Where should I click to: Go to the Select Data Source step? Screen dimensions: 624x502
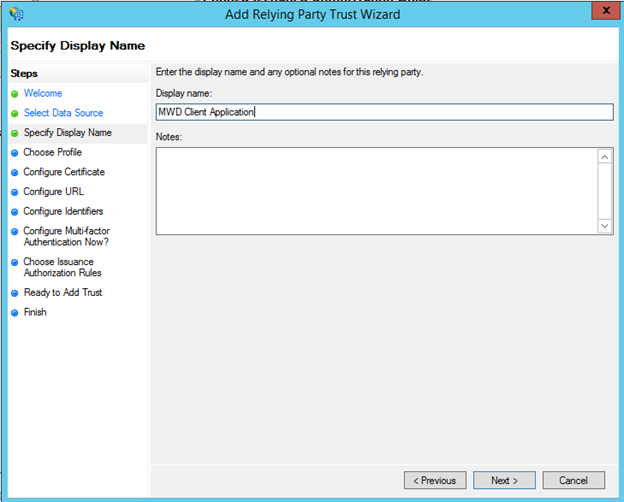pos(63,113)
